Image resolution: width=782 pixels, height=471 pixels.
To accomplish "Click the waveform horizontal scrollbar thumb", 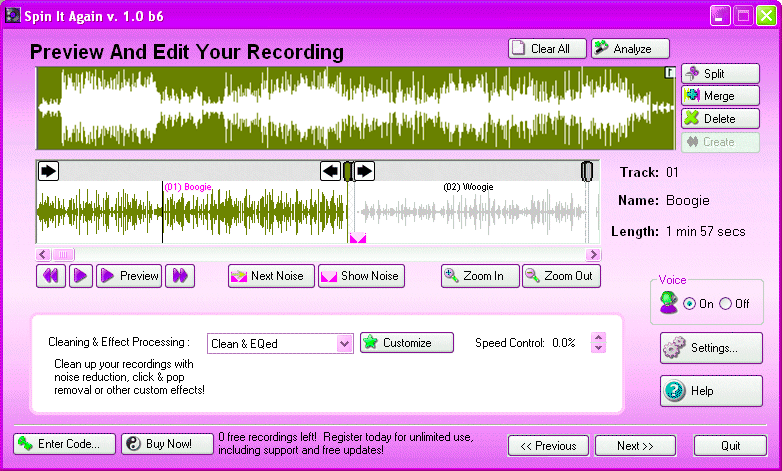I will (x=63, y=254).
